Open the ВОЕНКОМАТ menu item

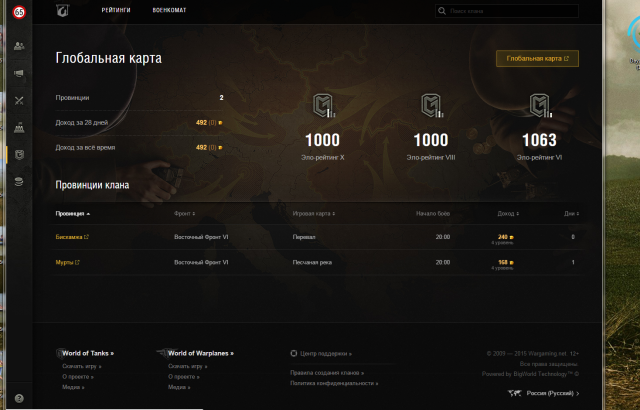168,10
